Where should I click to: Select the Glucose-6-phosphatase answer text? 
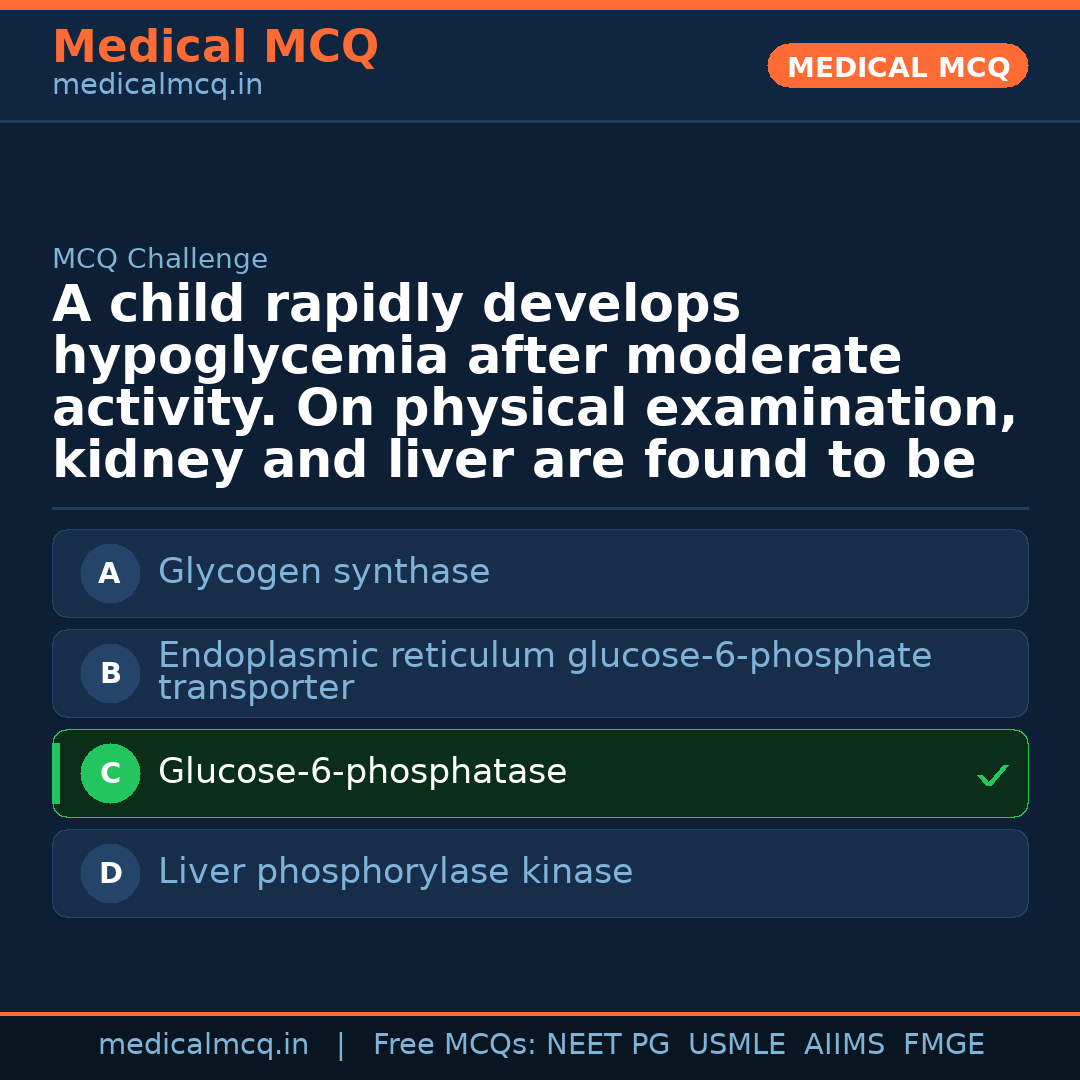[x=362, y=772]
